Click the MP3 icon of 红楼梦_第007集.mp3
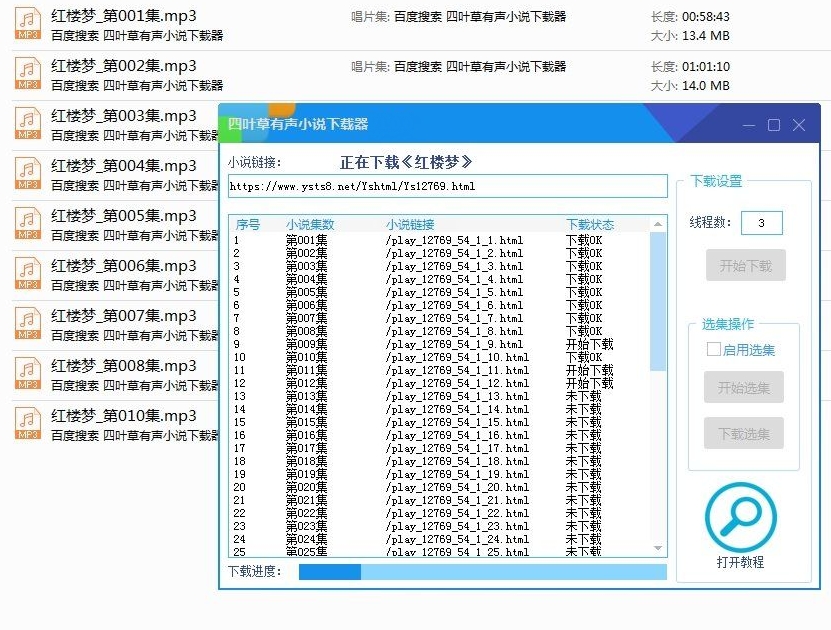This screenshot has height=630, width=831. pyautogui.click(x=28, y=323)
